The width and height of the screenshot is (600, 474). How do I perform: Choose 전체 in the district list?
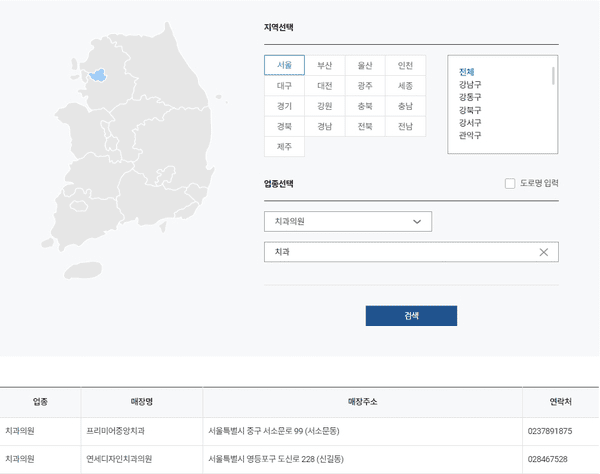(466, 72)
